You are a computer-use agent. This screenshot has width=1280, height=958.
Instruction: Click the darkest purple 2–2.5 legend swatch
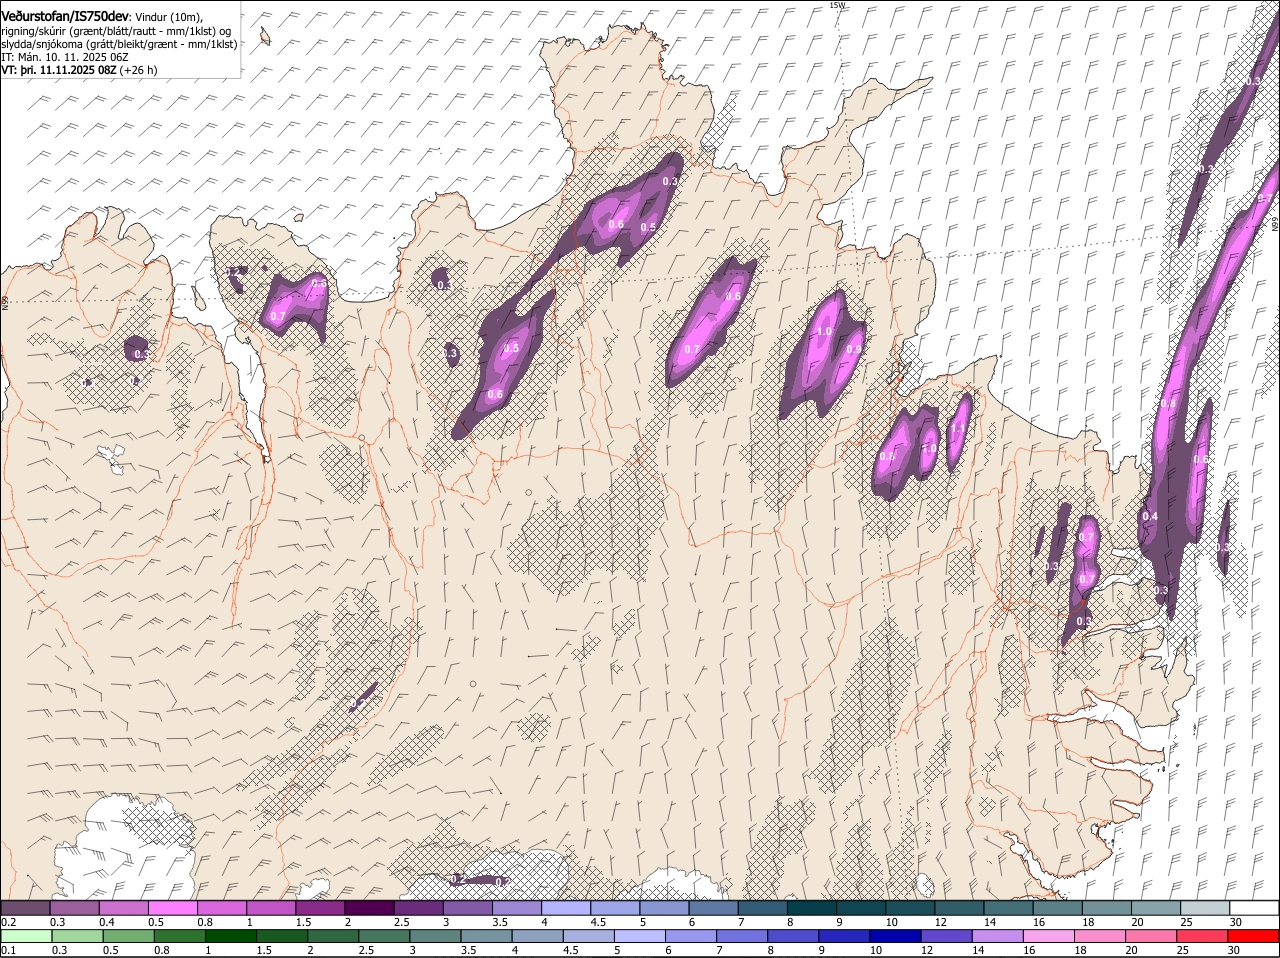(369, 908)
